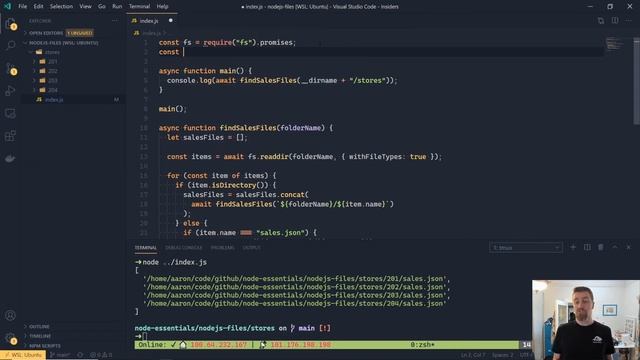Kill the terminal with the trash icon

601,247
